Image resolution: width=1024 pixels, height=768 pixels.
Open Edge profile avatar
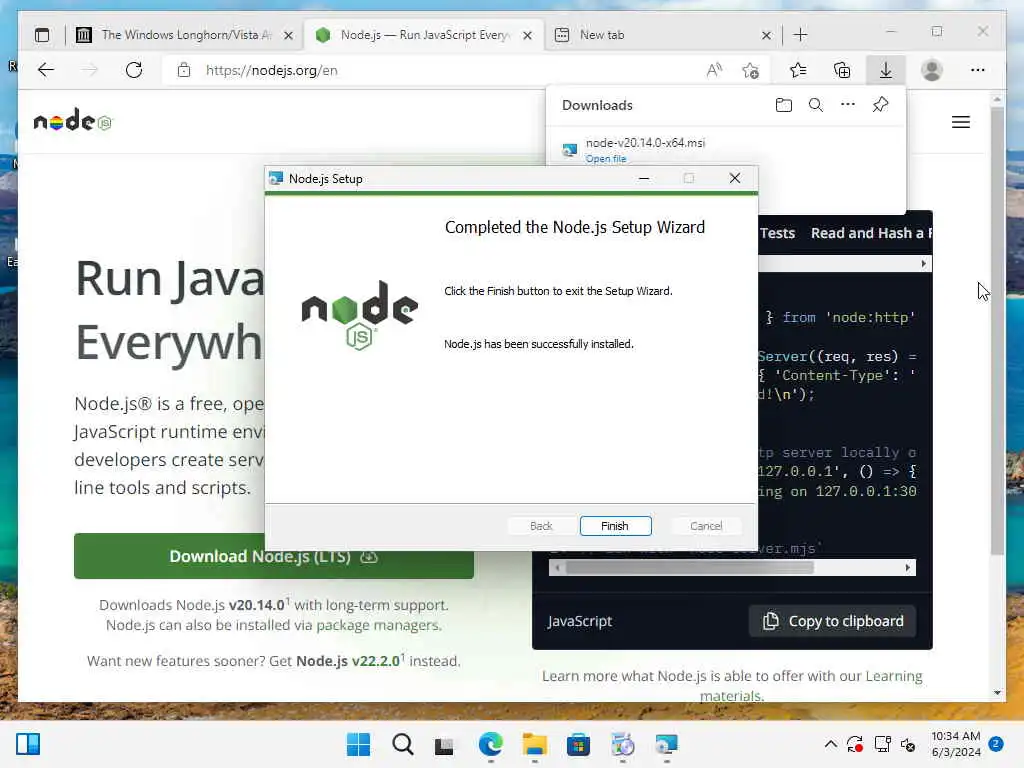pyautogui.click(x=931, y=70)
